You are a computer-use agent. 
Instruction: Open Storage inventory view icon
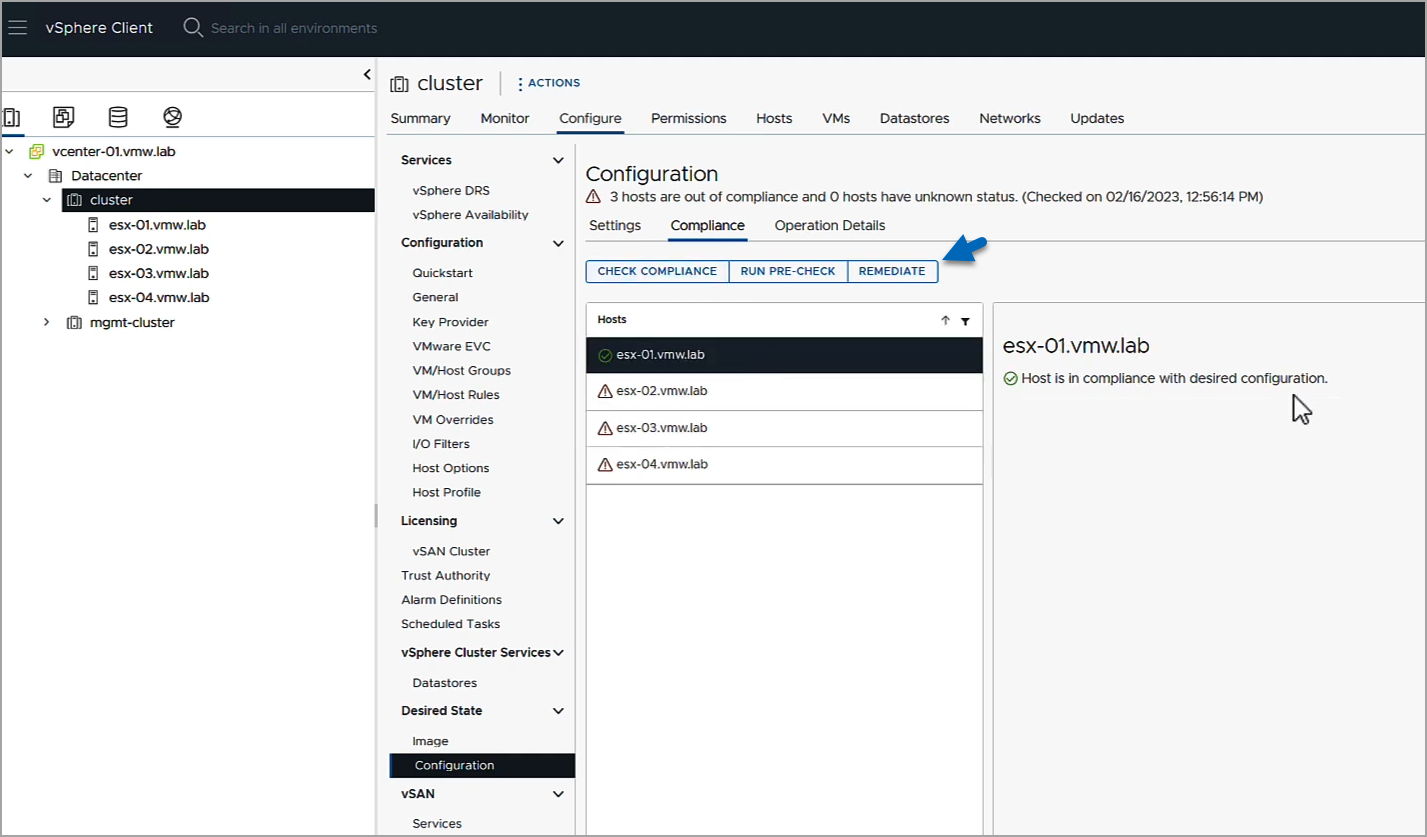pos(118,117)
